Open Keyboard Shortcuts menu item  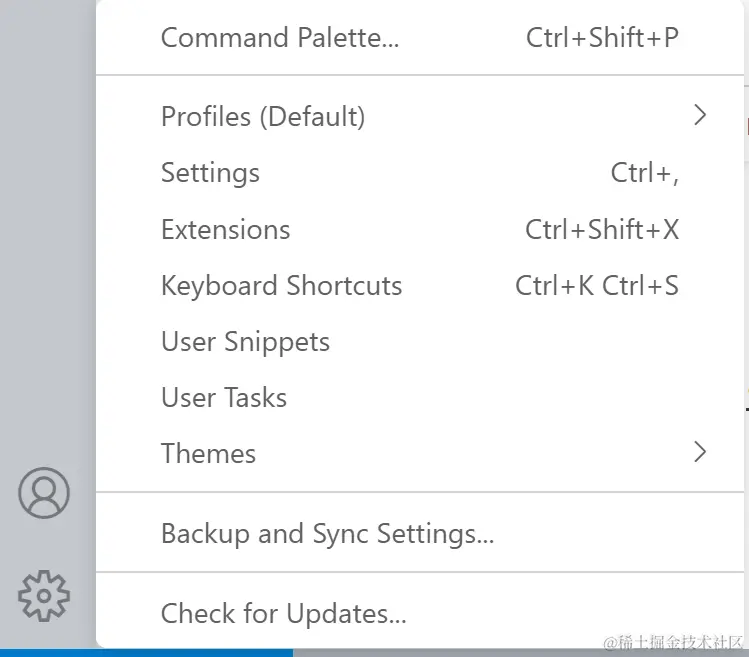click(x=281, y=286)
